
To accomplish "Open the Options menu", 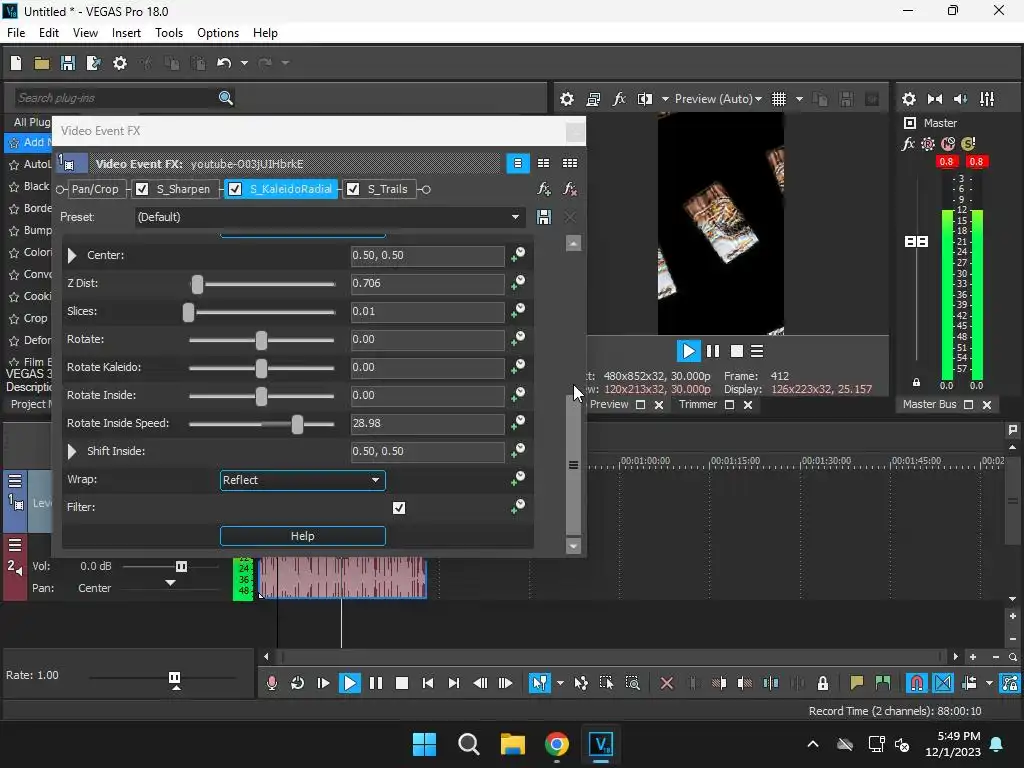I will click(x=218, y=33).
